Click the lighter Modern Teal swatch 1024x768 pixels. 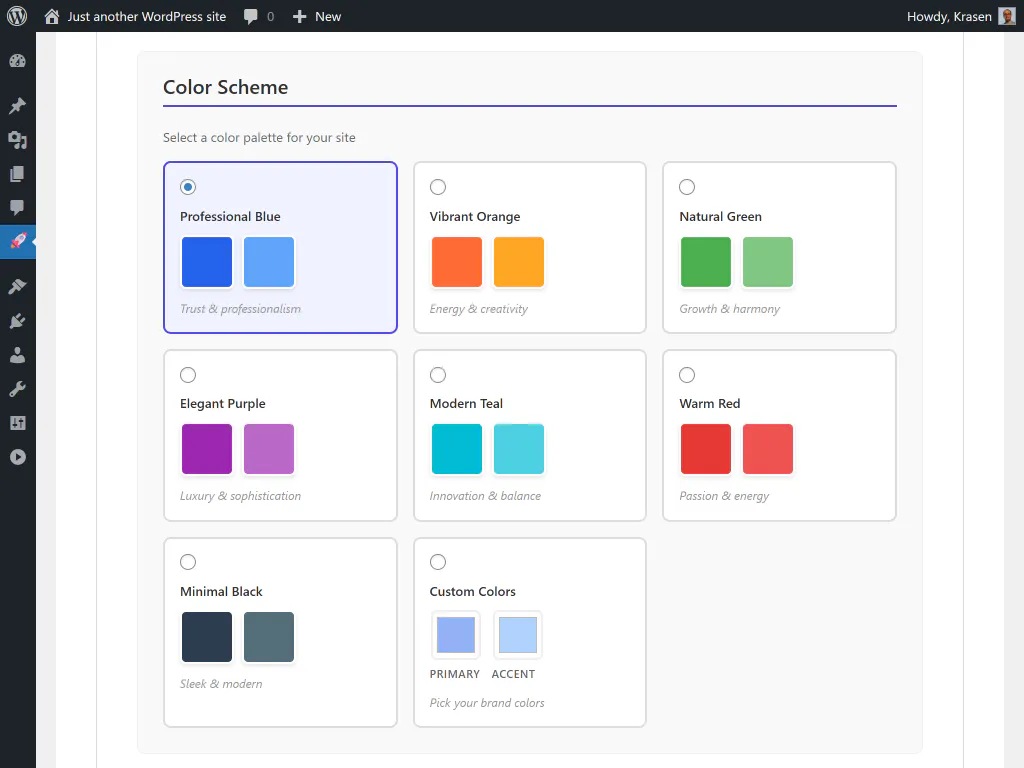[x=519, y=449]
